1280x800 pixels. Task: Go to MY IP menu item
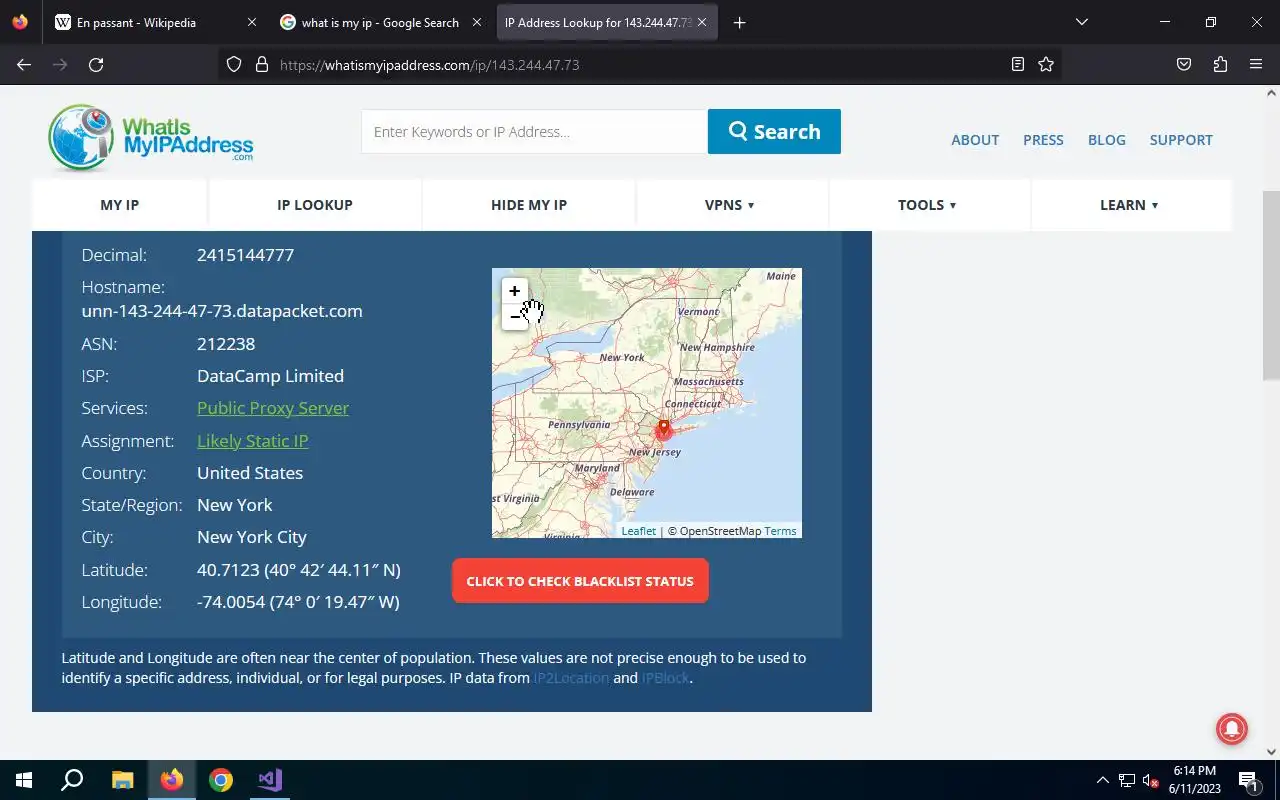(x=119, y=205)
